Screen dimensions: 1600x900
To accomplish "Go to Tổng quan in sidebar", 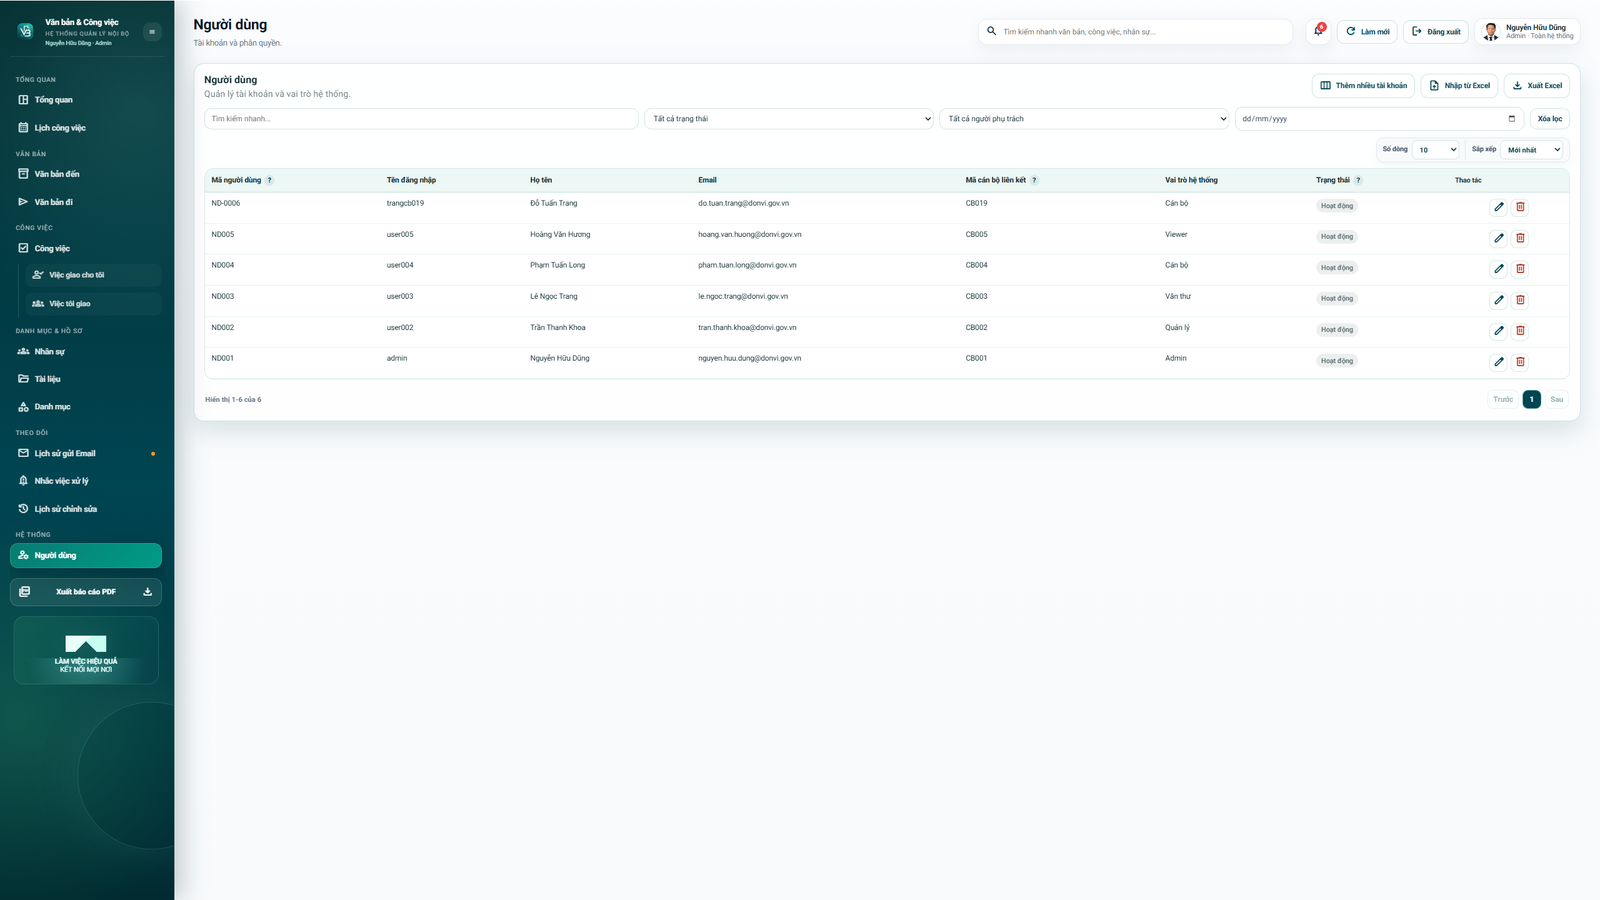I will coord(86,100).
